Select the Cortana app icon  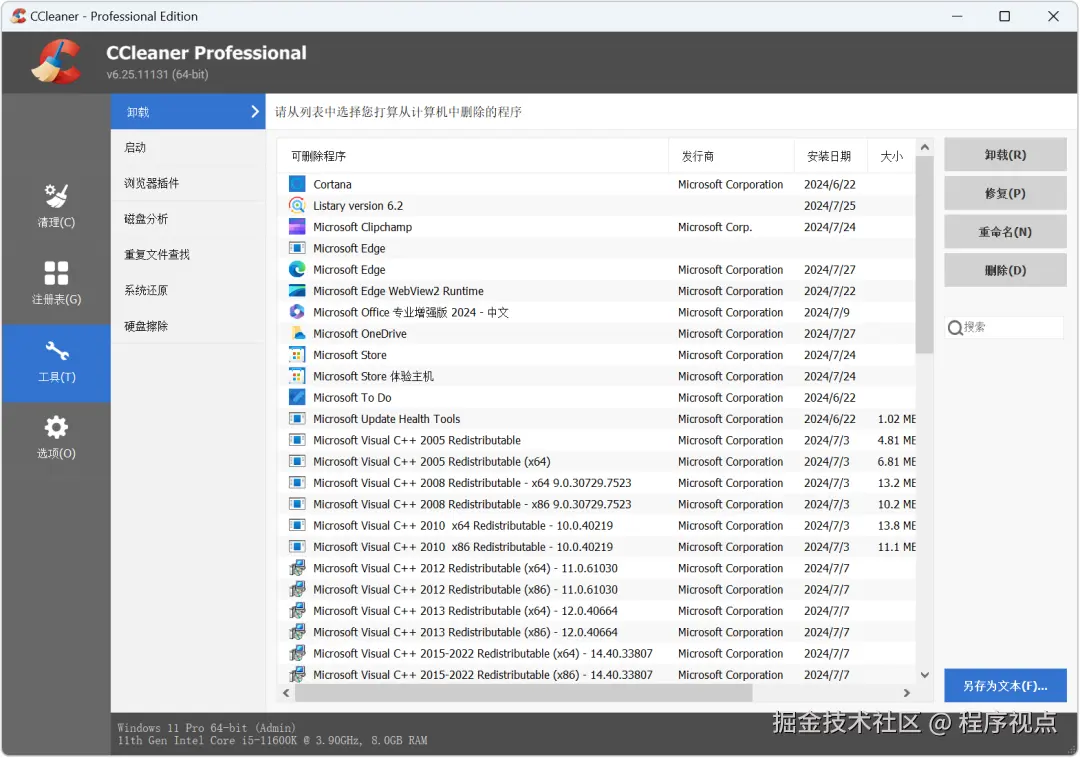click(296, 184)
